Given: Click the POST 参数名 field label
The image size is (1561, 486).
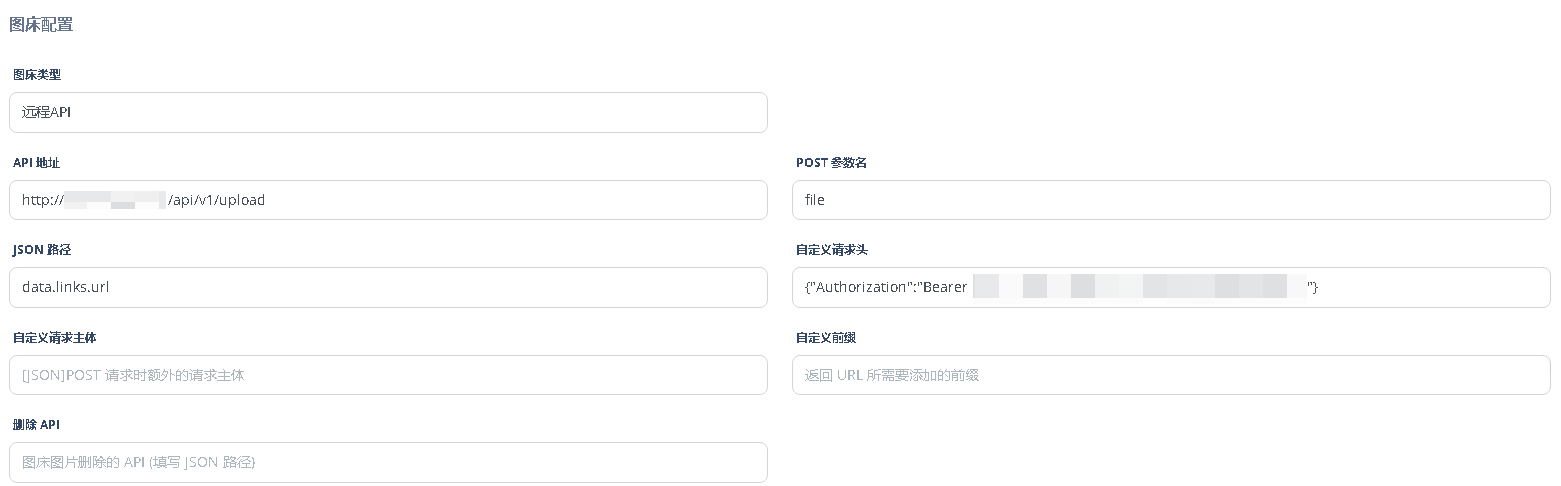Looking at the screenshot, I should click(x=831, y=163).
